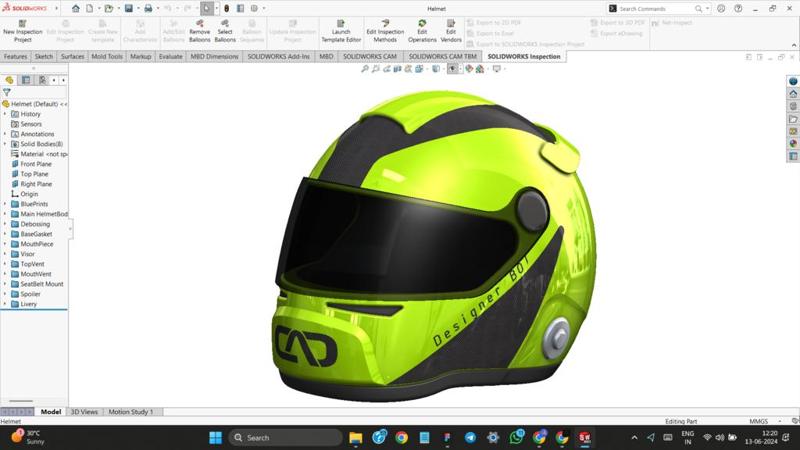This screenshot has width=800, height=450.
Task: Collapse the CommandManager ribbon with the chevron
Action: [794, 45]
